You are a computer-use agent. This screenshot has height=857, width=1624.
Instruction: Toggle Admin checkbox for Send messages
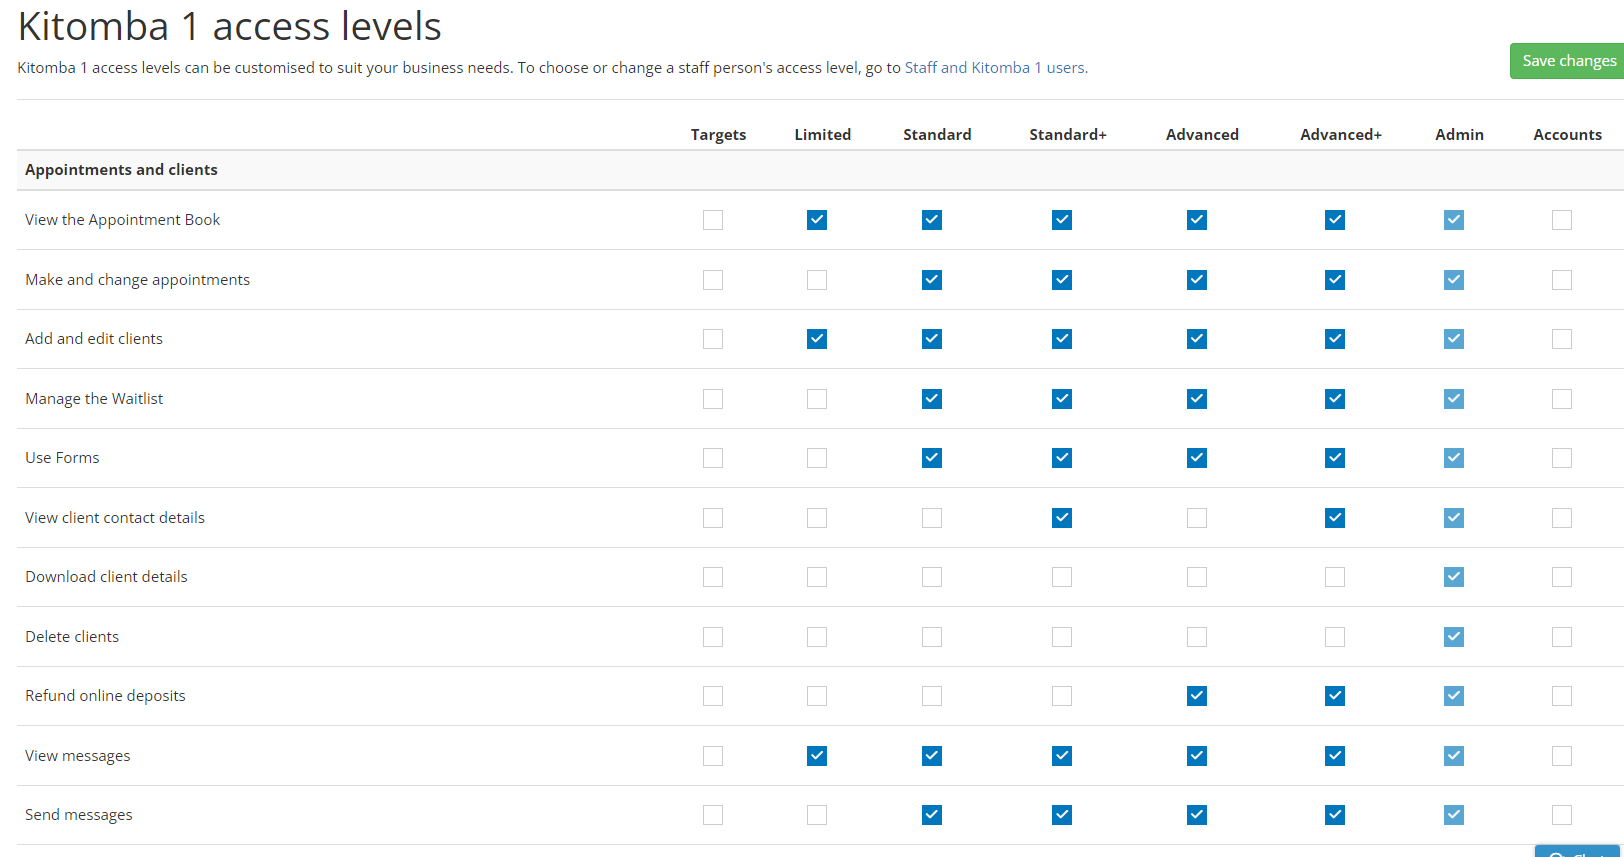[x=1454, y=815]
